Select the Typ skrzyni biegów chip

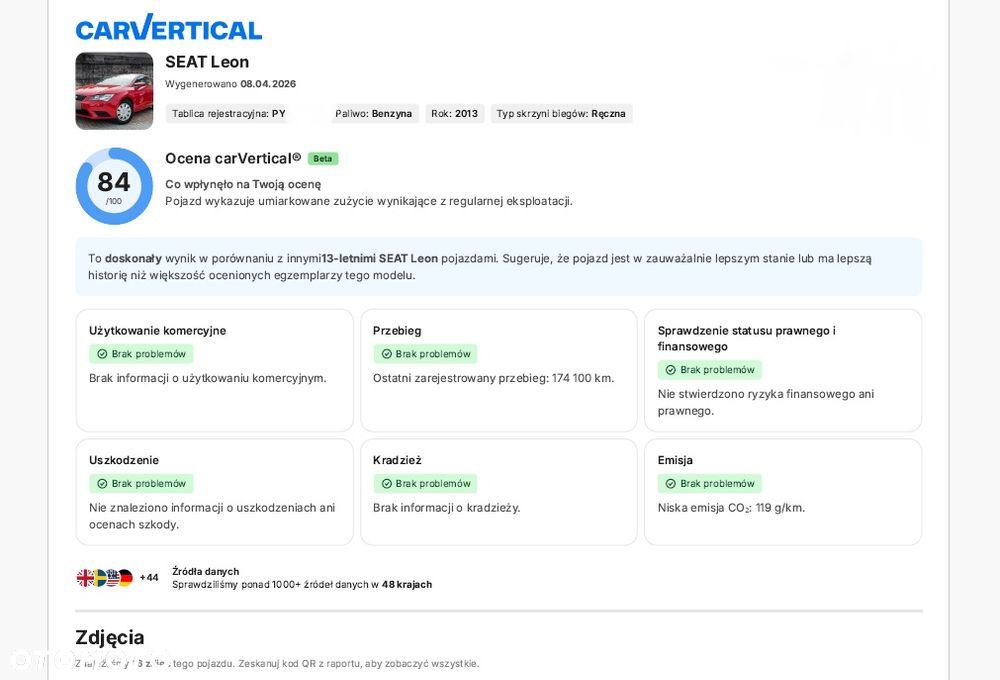coord(561,114)
